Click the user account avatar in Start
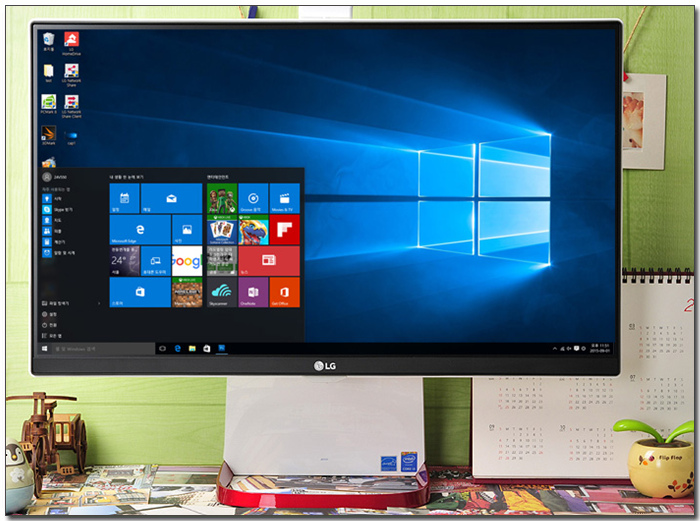This screenshot has height=521, width=700. (46, 177)
